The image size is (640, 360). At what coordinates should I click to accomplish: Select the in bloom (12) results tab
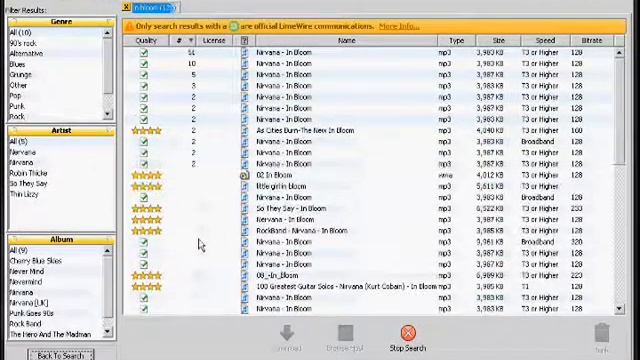coord(155,7)
